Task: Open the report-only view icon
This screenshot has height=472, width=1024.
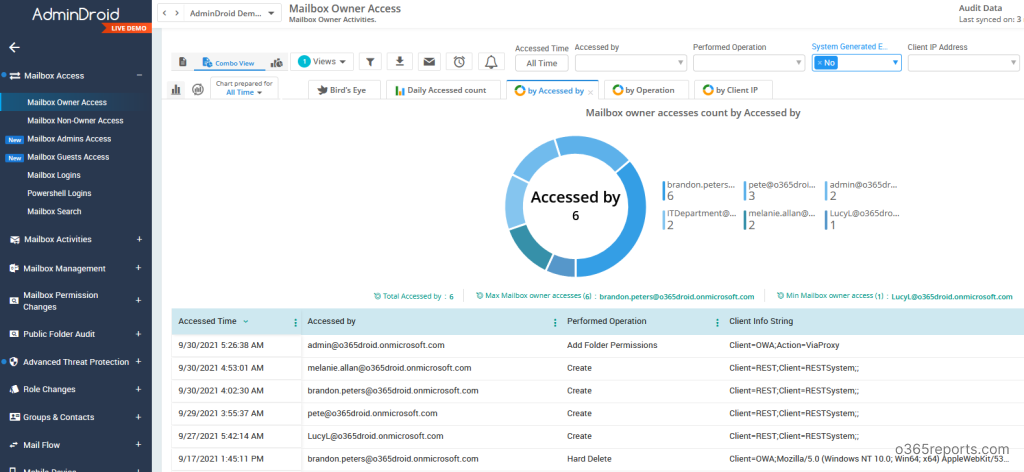Action: click(x=183, y=62)
